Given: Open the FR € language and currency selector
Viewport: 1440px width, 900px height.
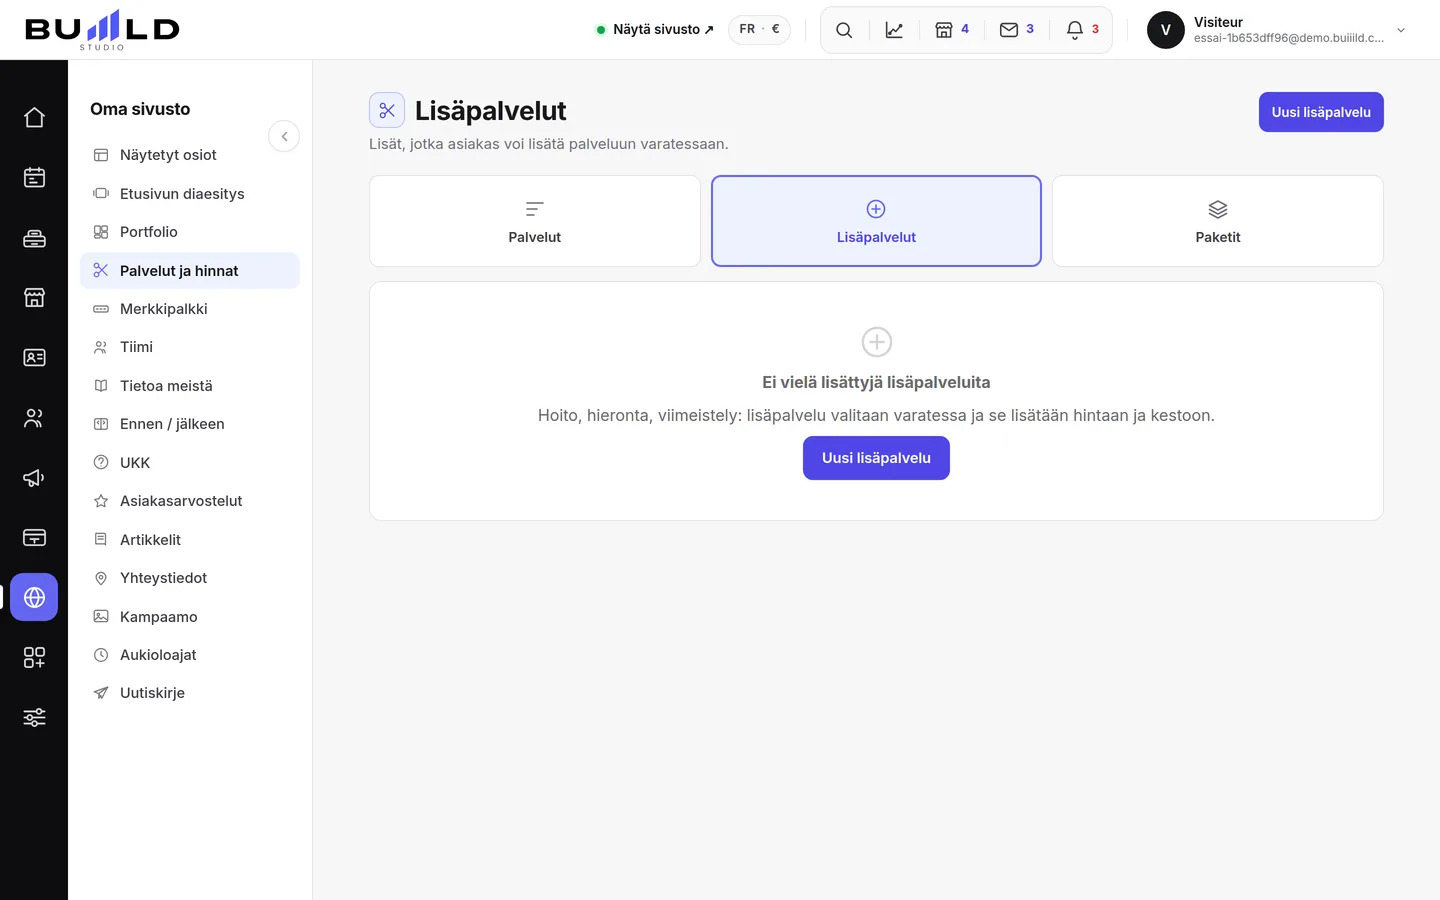Looking at the screenshot, I should (x=759, y=29).
